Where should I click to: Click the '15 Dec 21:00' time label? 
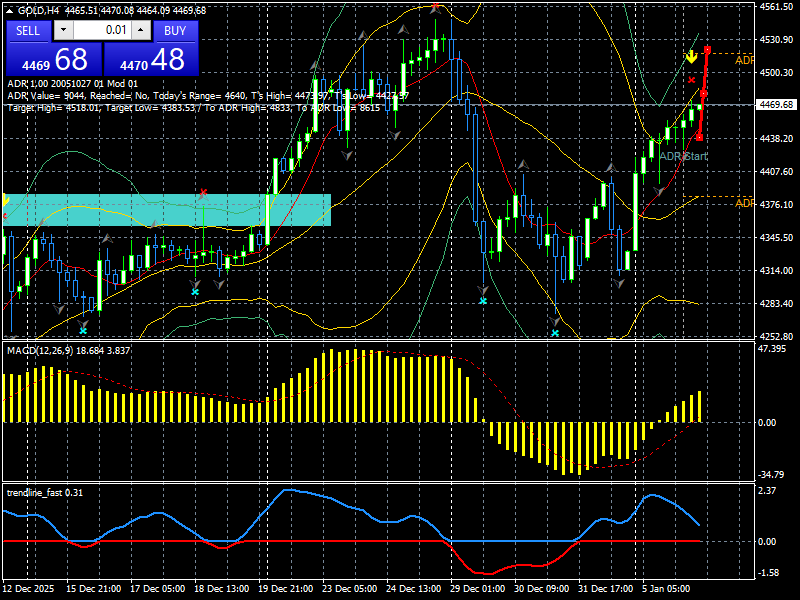pos(94,589)
